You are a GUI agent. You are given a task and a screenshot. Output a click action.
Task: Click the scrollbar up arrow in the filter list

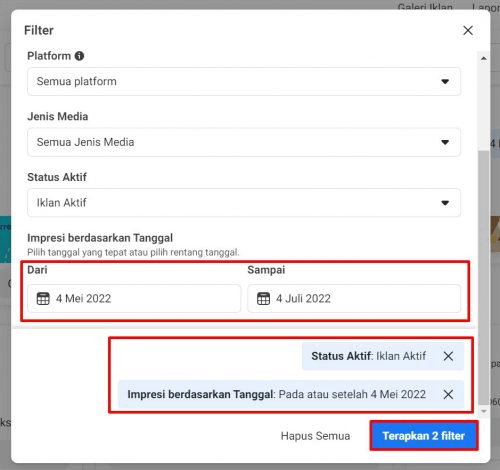pyautogui.click(x=484, y=58)
